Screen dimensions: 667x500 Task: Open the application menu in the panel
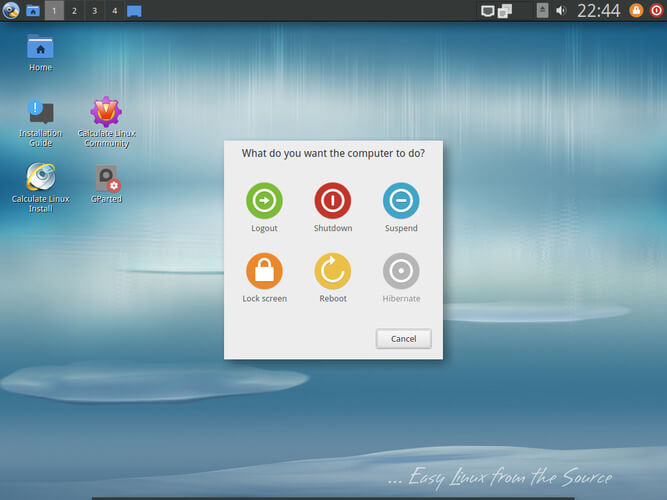[11, 10]
